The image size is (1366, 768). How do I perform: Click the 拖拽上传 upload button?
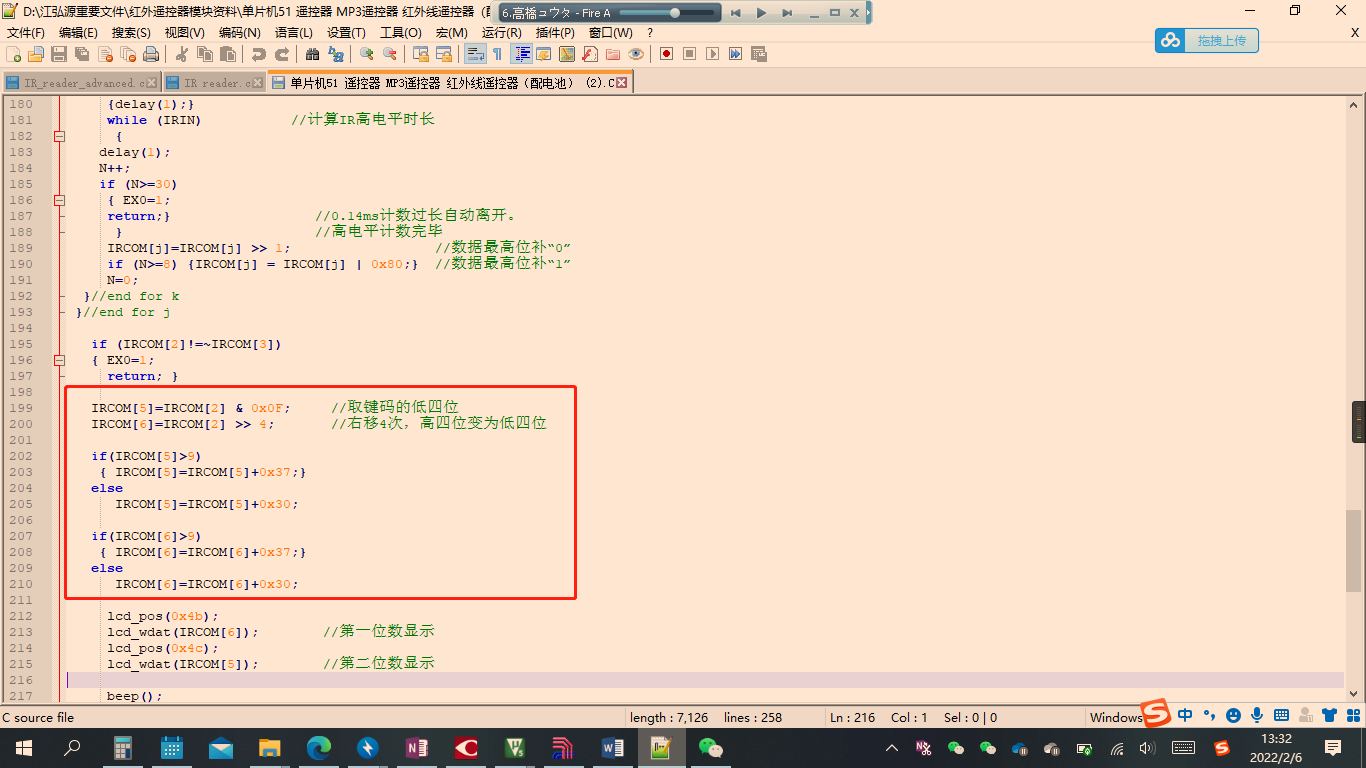tap(1207, 40)
